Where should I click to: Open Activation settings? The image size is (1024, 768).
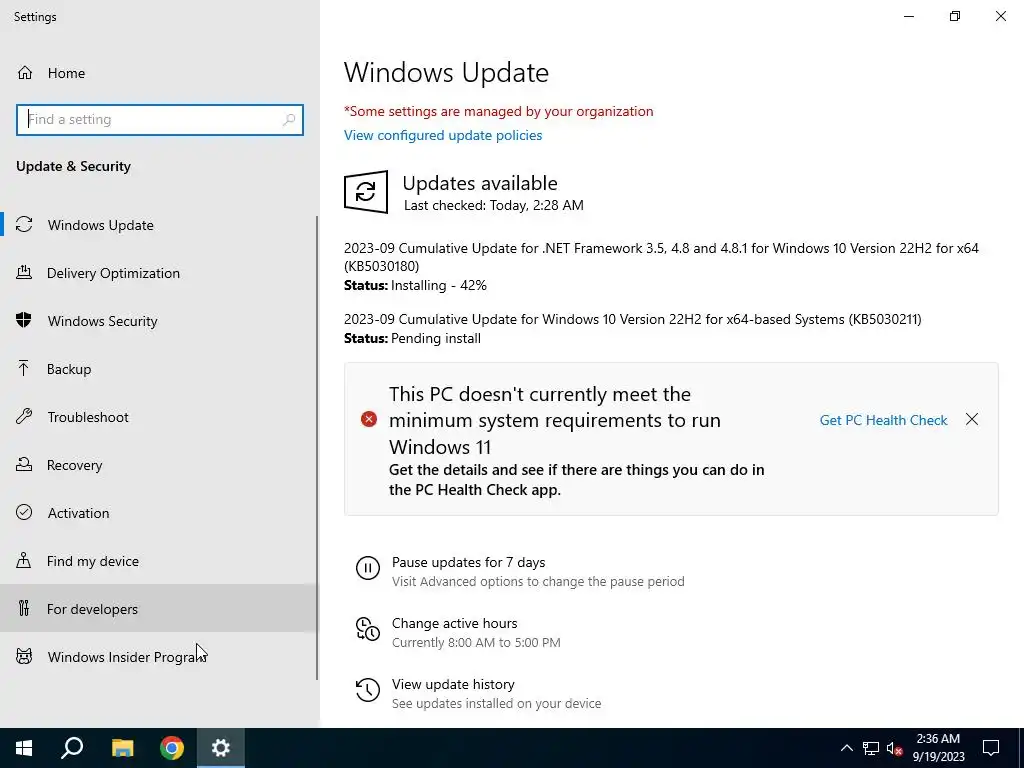coord(159,513)
